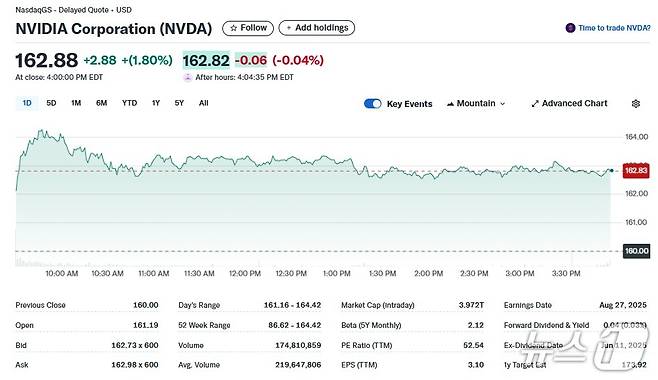
Task: Click the red 162.83 current price marker
Action: (x=636, y=171)
